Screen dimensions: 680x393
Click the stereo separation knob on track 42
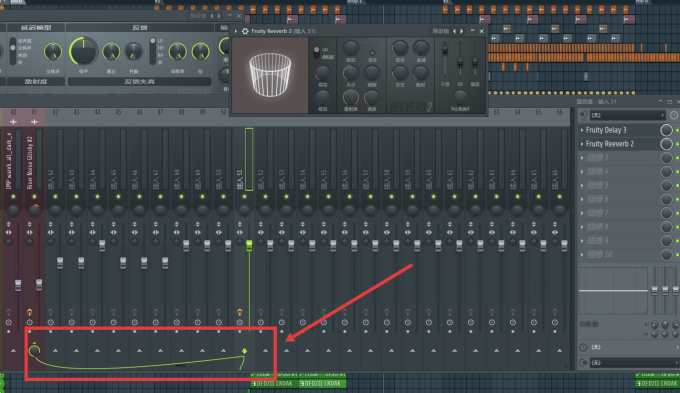[x=51, y=242]
